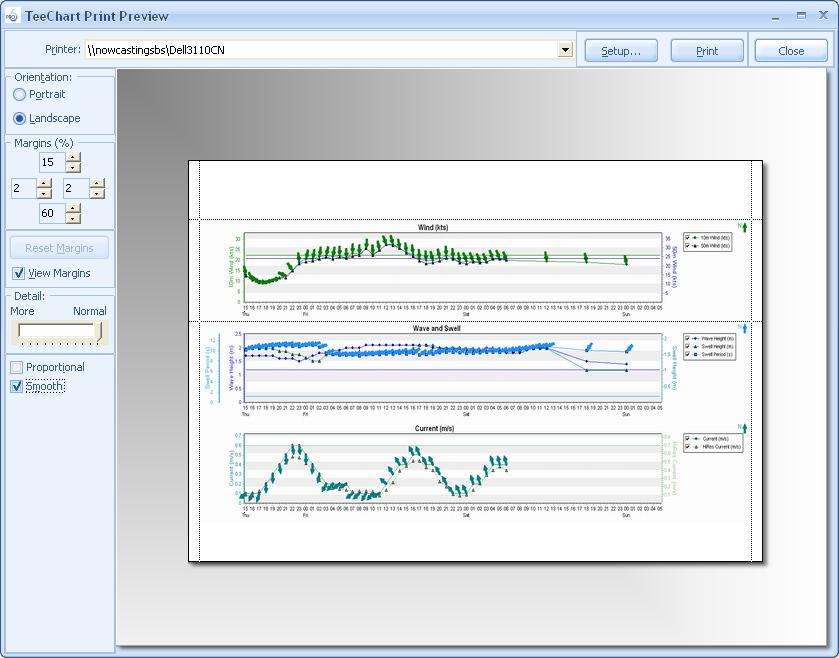The height and width of the screenshot is (658, 839).
Task: Click the Wave and Swell chart title
Action: click(x=436, y=328)
